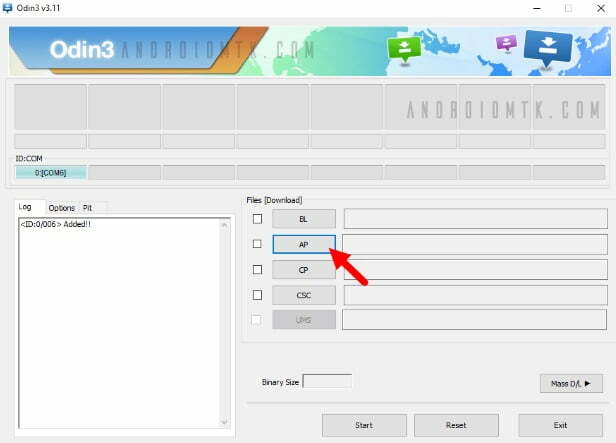Click the Binary Size field
Viewport: 616px width, 443px height.
(x=327, y=381)
